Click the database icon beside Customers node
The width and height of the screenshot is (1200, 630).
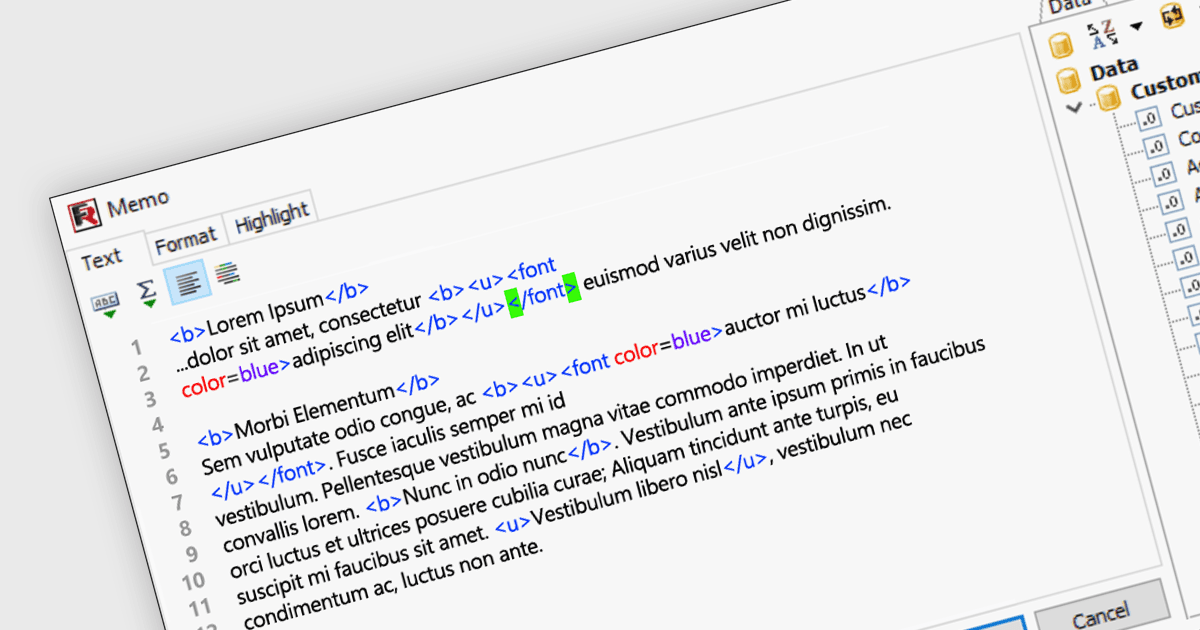click(1108, 98)
